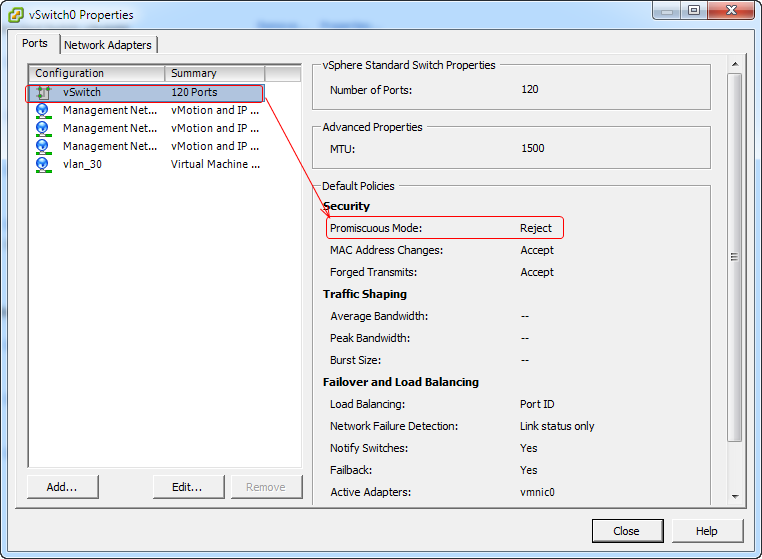The image size is (762, 559).
Task: Click the Load Balancing Port ID value
Action: click(537, 404)
